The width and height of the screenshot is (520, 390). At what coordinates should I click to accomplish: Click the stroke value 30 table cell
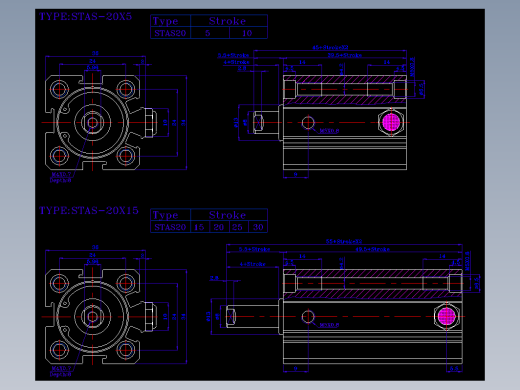pos(258,227)
